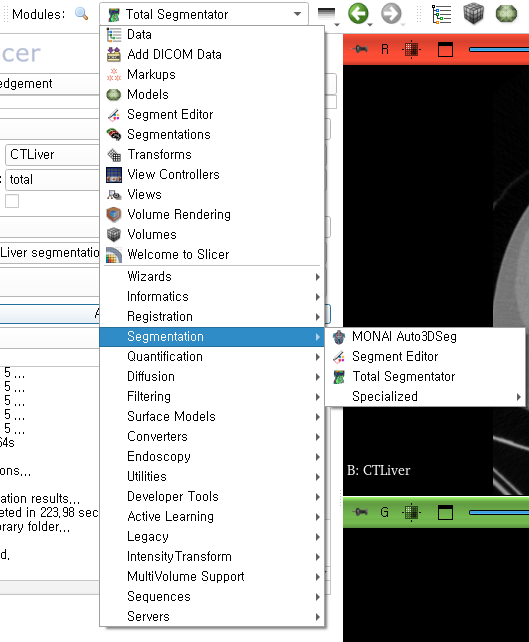Open the Models module from toolbar green icon
This screenshot has width=529, height=642.
[x=506, y=14]
